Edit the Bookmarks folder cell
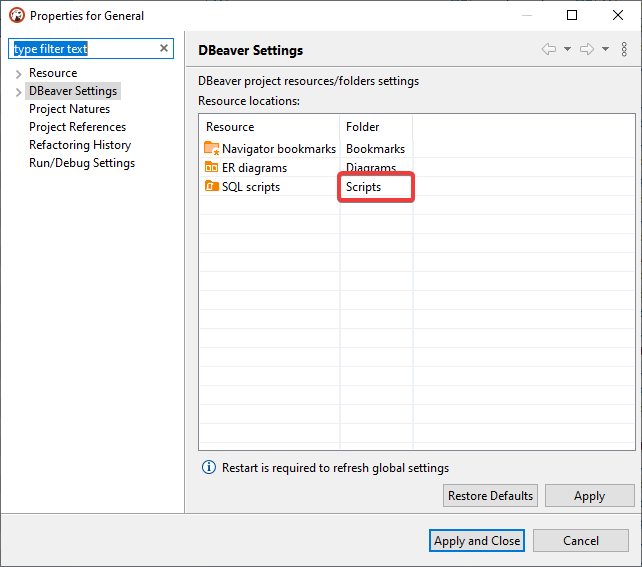The height and width of the screenshot is (567, 642). click(376, 149)
